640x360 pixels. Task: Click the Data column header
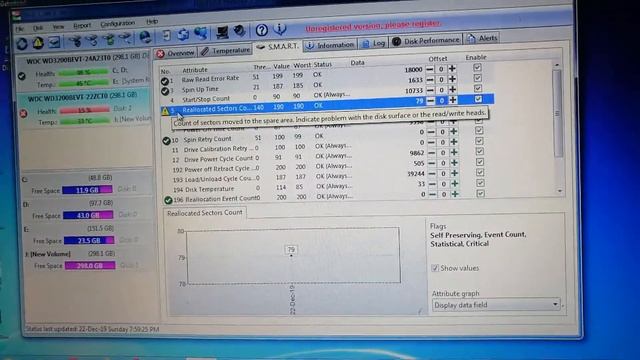pos(357,62)
